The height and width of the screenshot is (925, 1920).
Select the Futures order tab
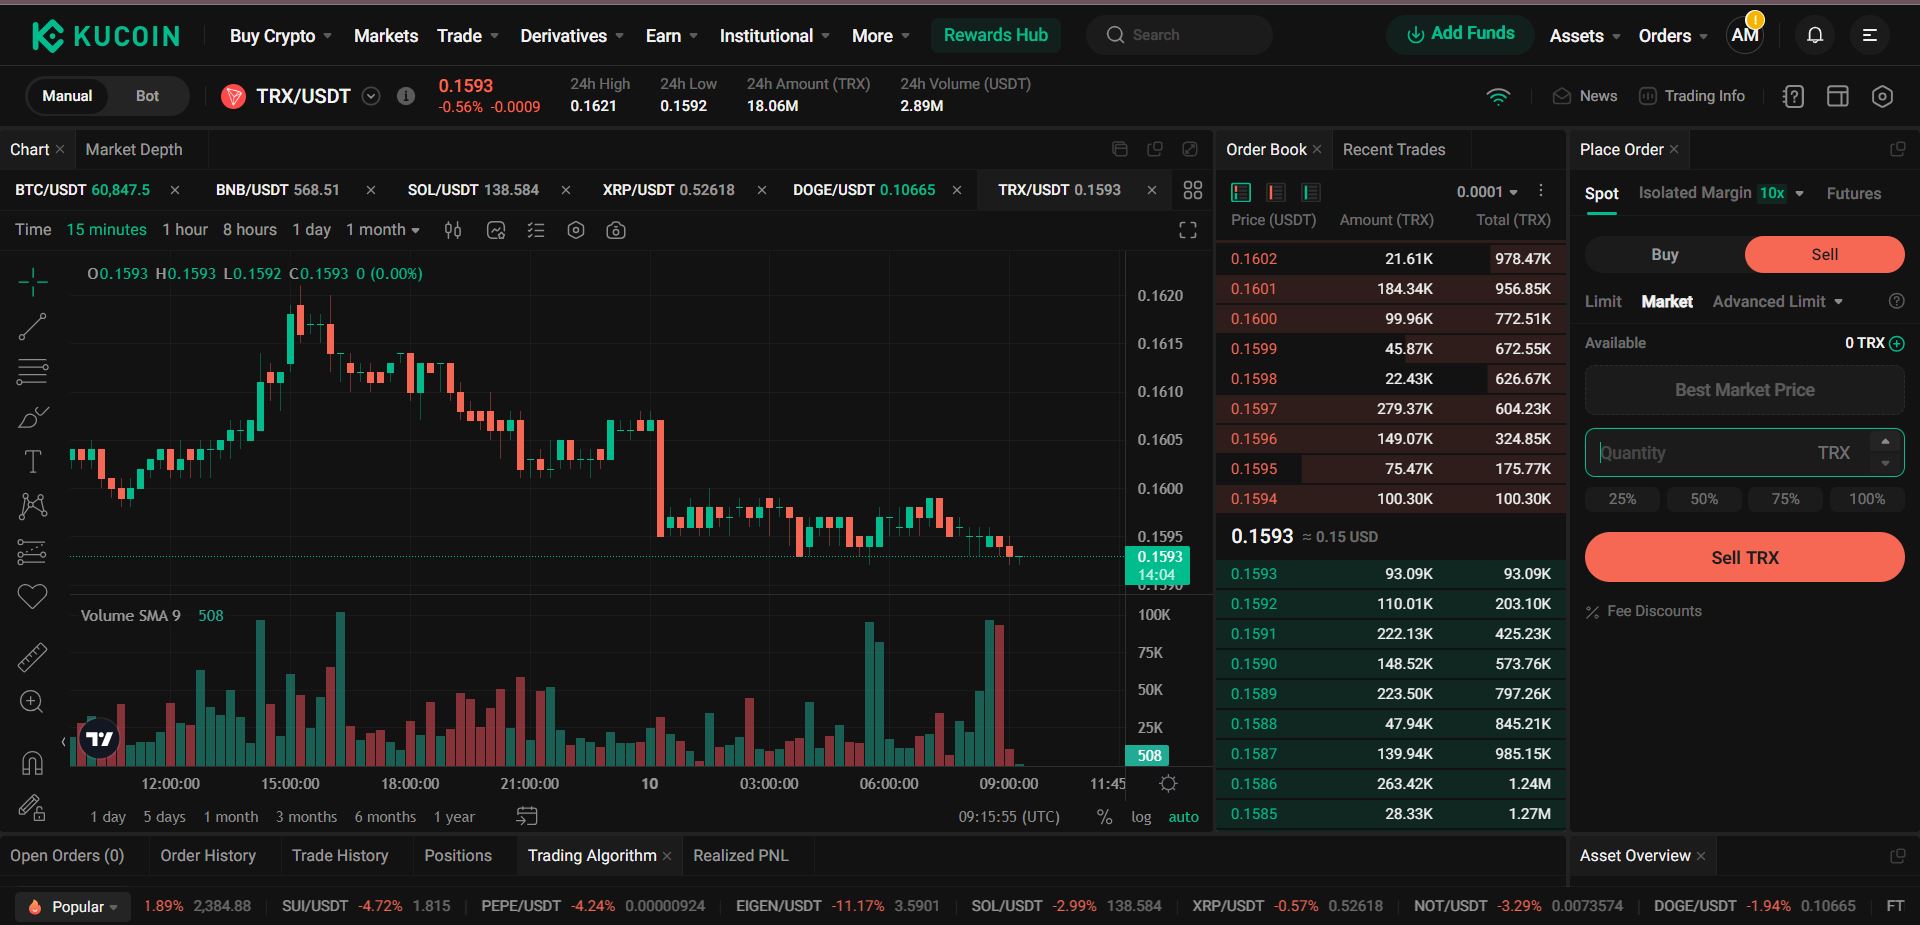tap(1854, 193)
